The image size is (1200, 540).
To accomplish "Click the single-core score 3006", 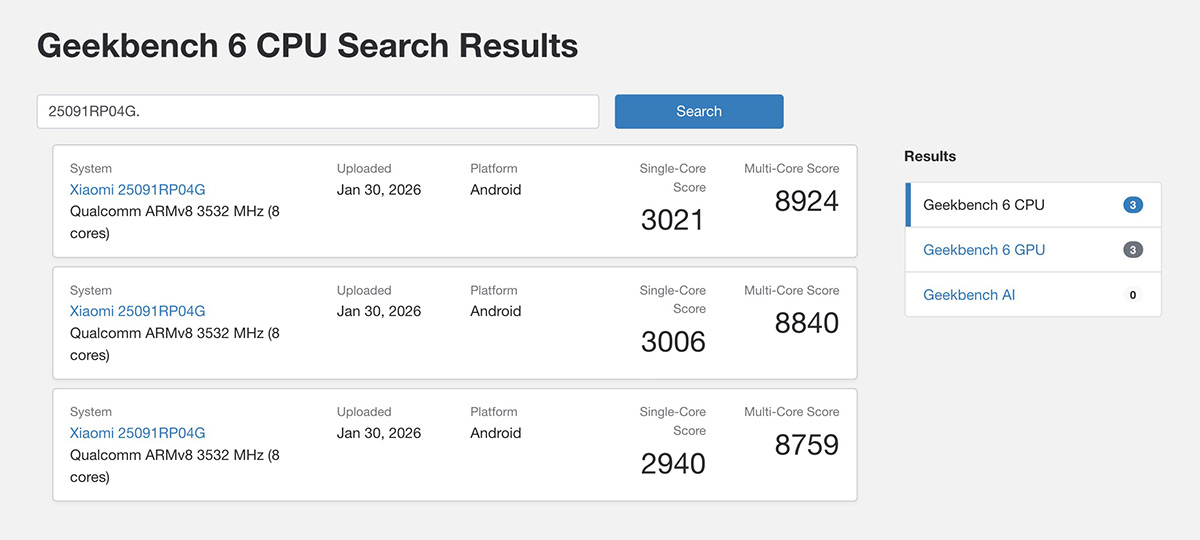I will coord(673,342).
